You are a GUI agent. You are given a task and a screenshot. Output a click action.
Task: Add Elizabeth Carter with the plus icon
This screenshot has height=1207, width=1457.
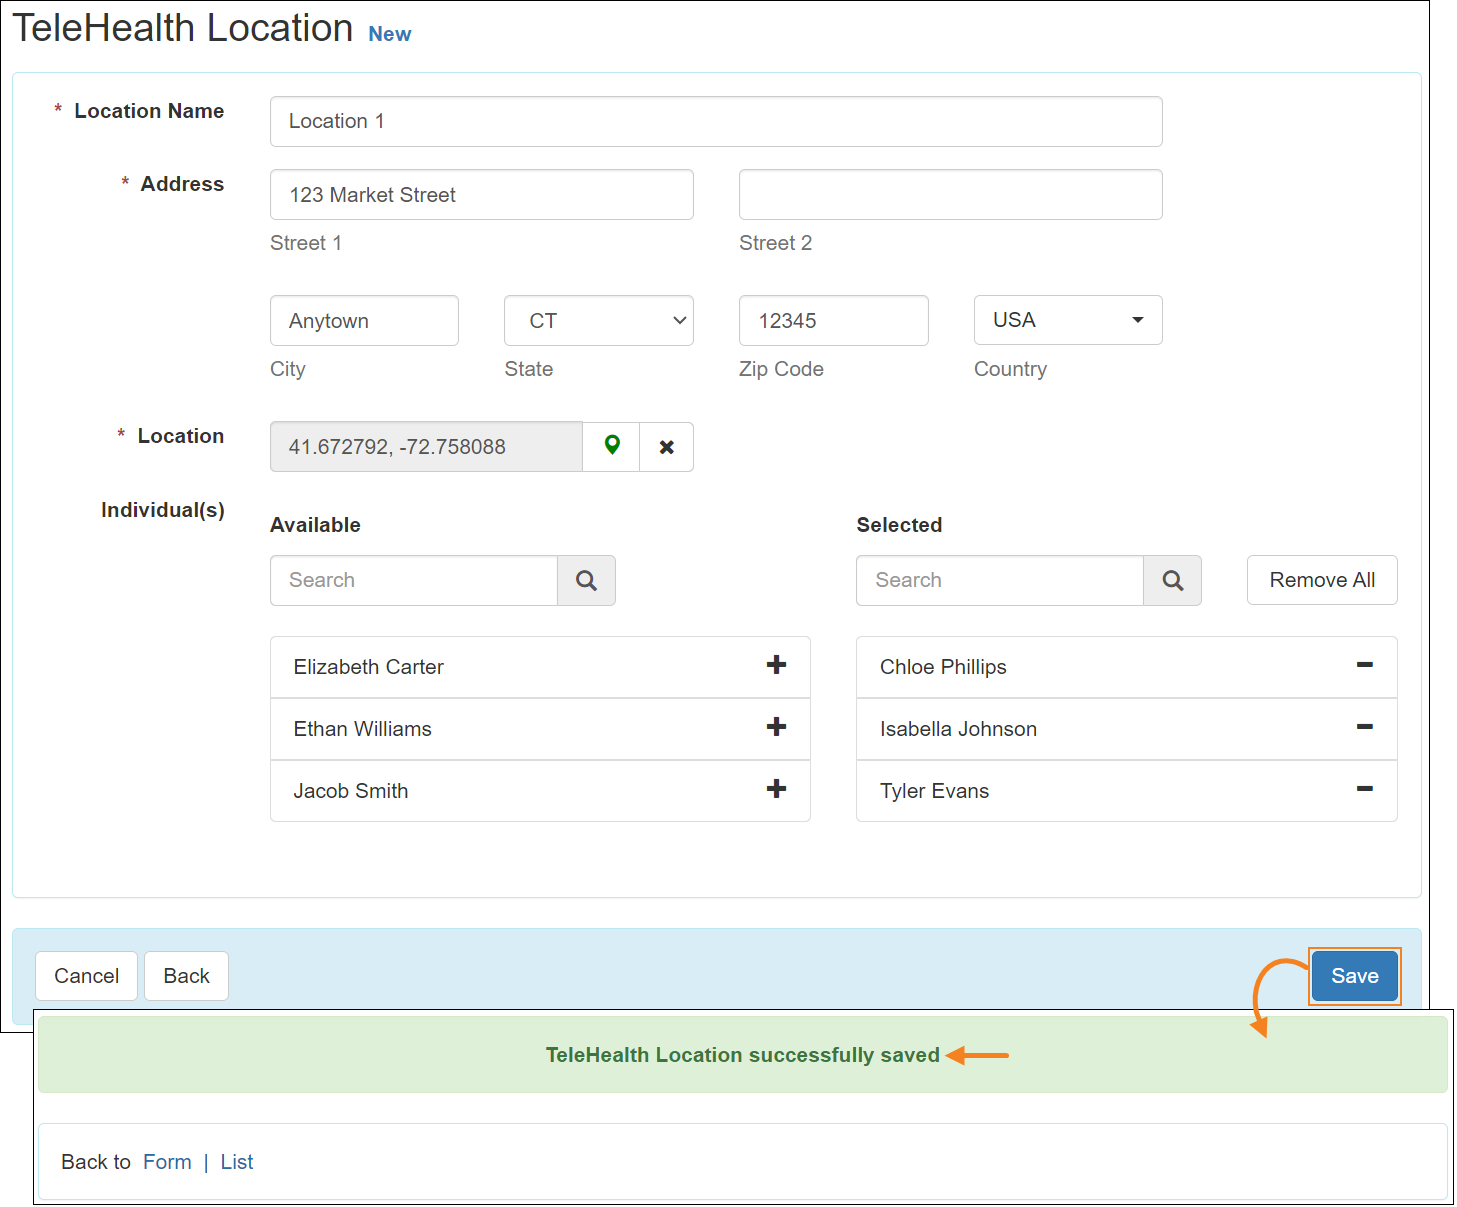pos(776,665)
